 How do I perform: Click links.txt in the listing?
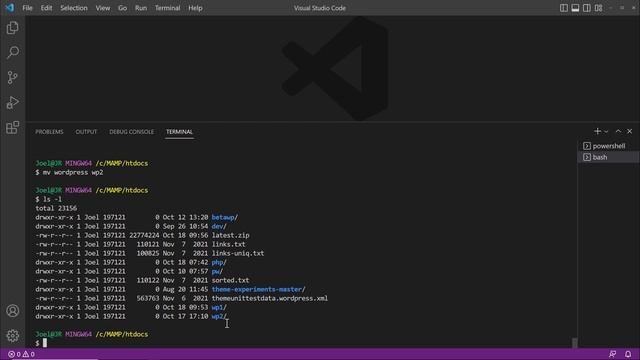coord(229,244)
